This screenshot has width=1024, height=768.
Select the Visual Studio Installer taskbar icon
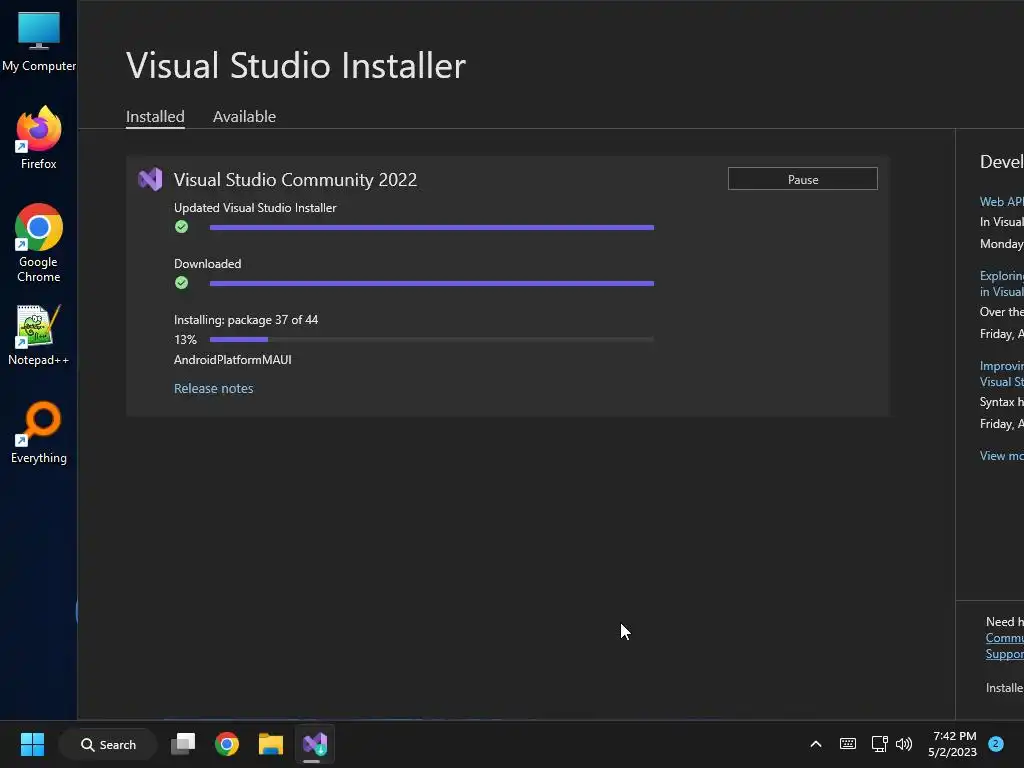click(x=315, y=744)
